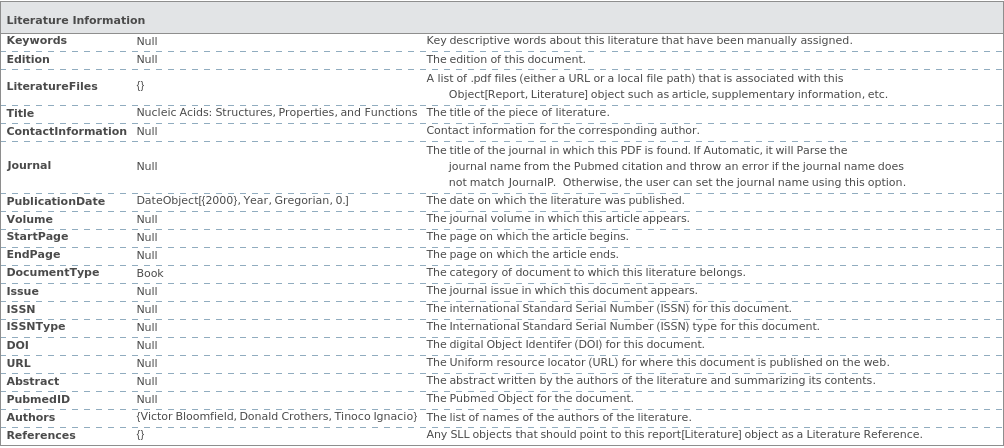1004x448 pixels.
Task: Click the Edition field name
Action: point(28,59)
